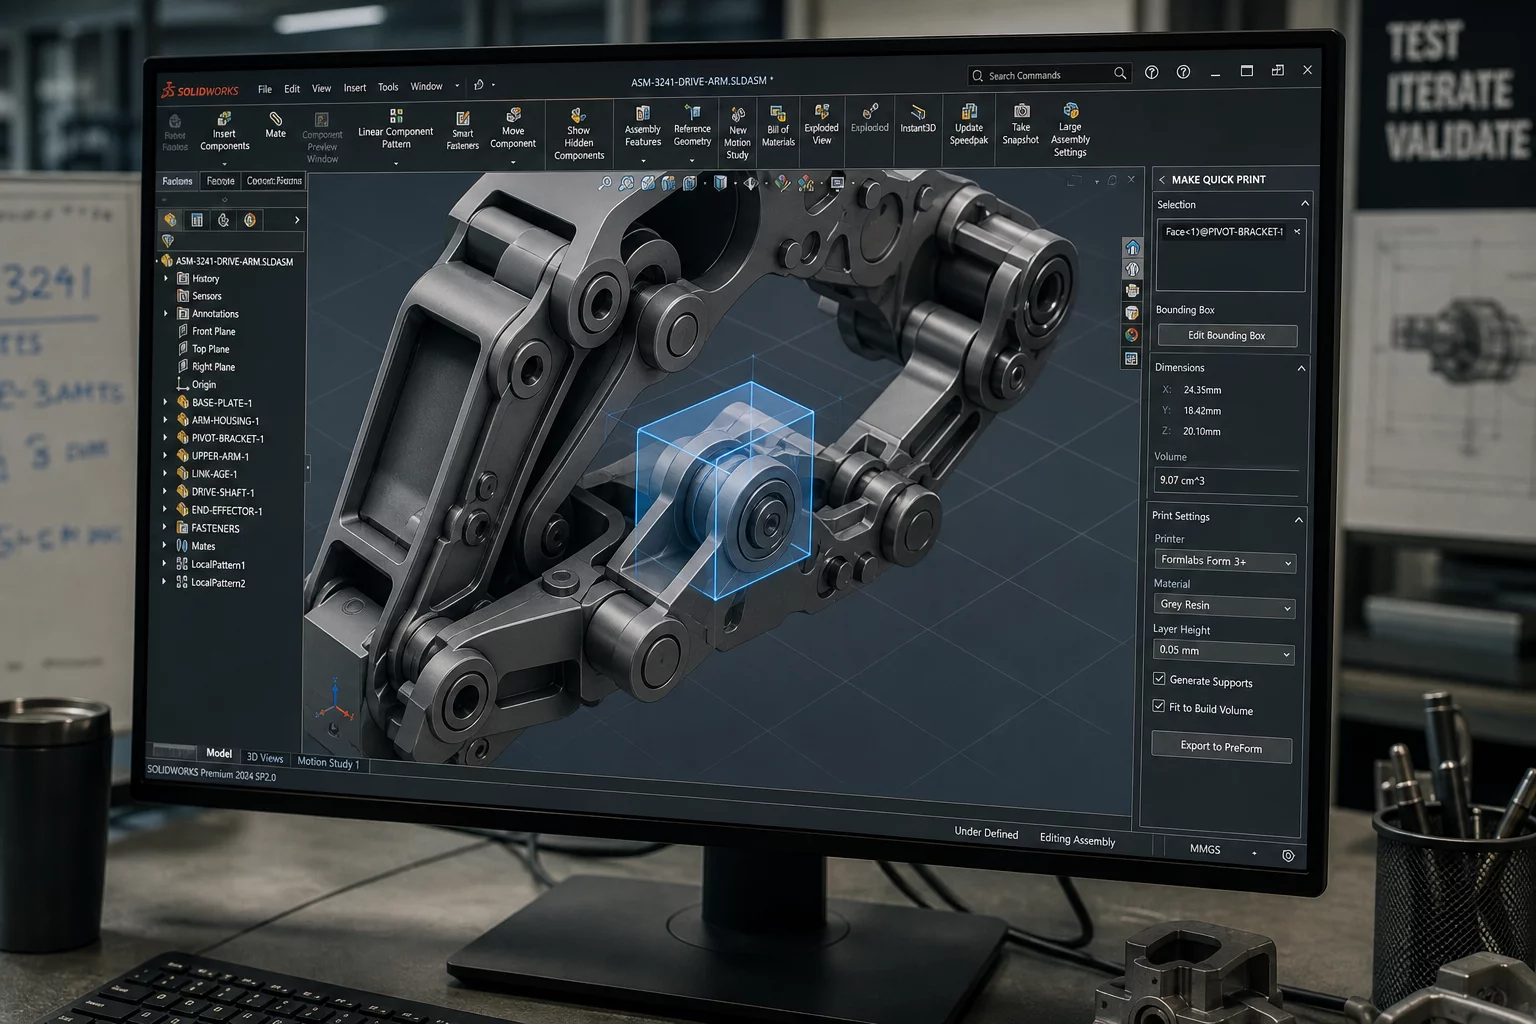Open ConfigurationManager tab icon in left panel
The width and height of the screenshot is (1536, 1024).
click(x=223, y=219)
